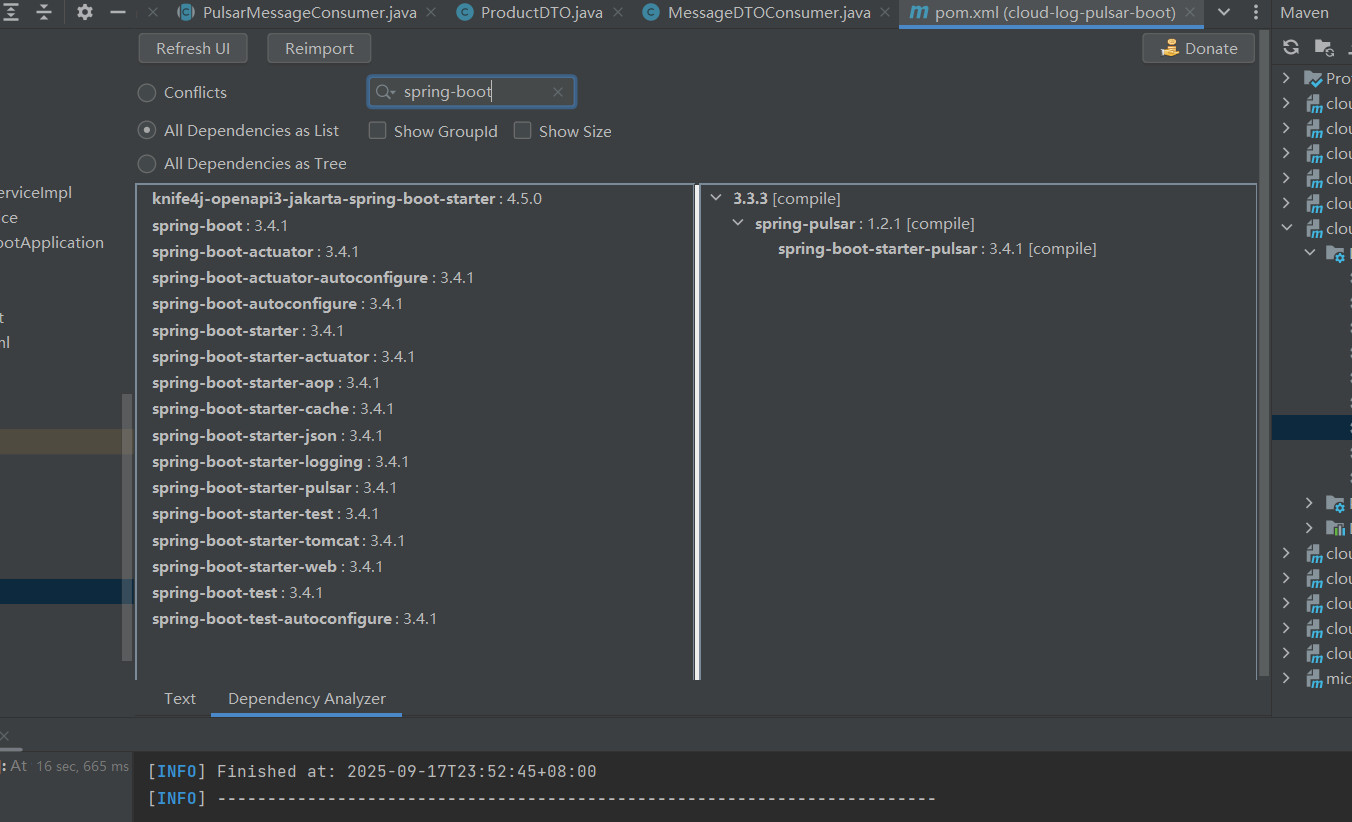Viewport: 1352px width, 822px height.
Task: Click the MessageDTOConsumer.java class icon
Action: click(651, 13)
